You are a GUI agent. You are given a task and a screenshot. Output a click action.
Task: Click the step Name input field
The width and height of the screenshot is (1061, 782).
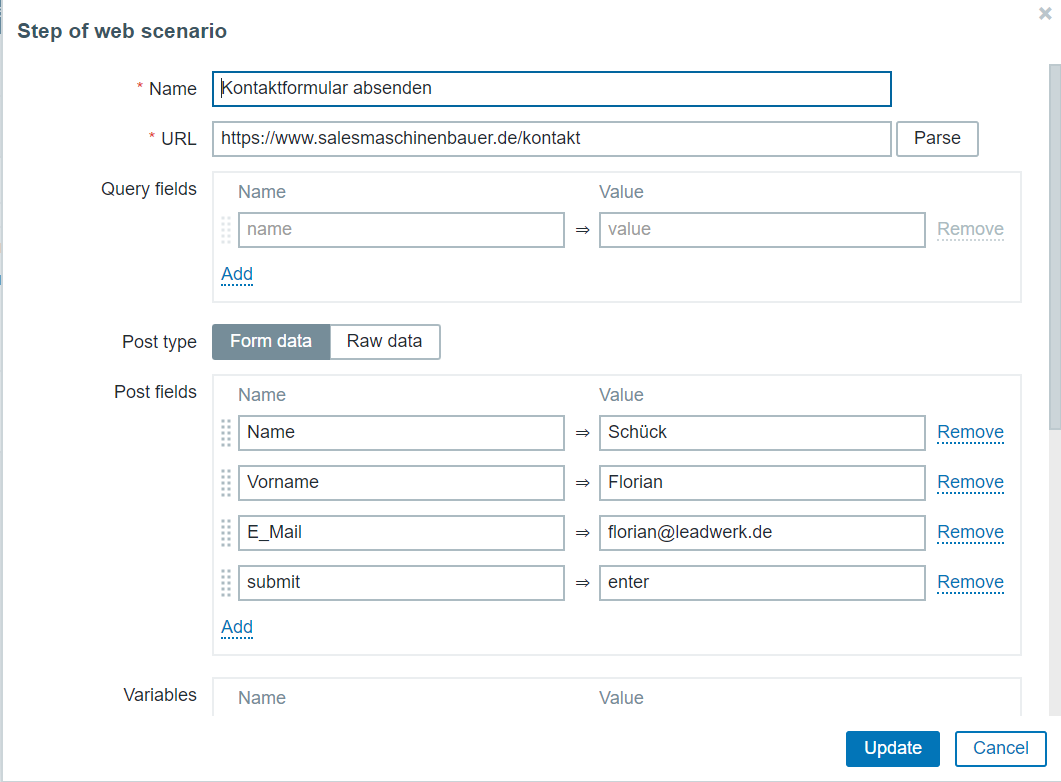[x=551, y=89]
